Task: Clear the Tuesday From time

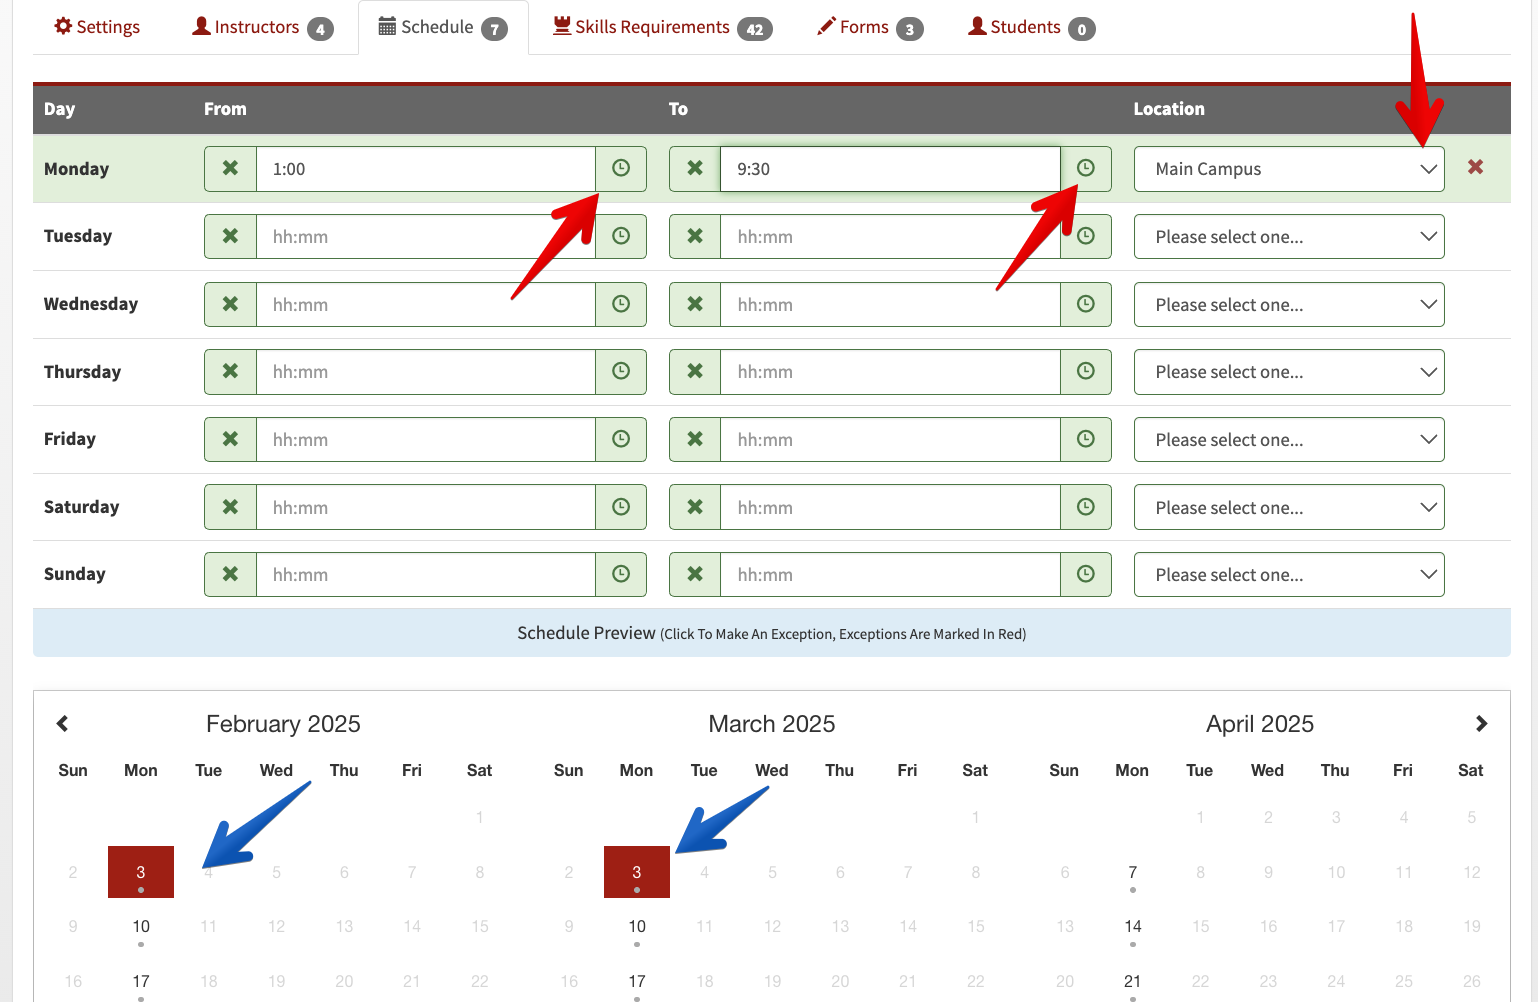Action: [230, 237]
